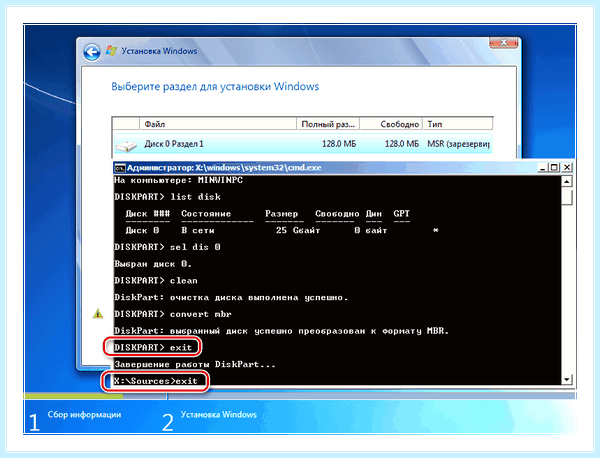Click the cmd scrollbar up arrow
This screenshot has height=458, width=600.
[567, 181]
